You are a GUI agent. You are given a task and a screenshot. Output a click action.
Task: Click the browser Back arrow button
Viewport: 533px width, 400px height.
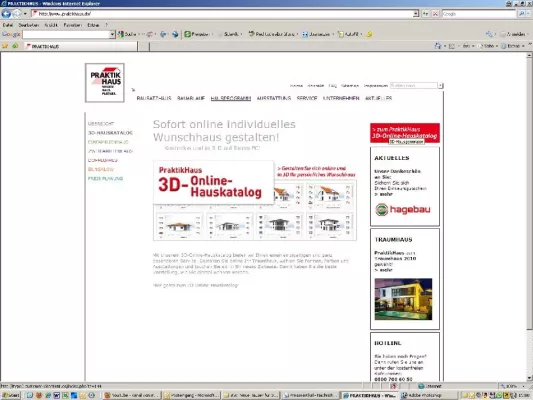point(6,14)
